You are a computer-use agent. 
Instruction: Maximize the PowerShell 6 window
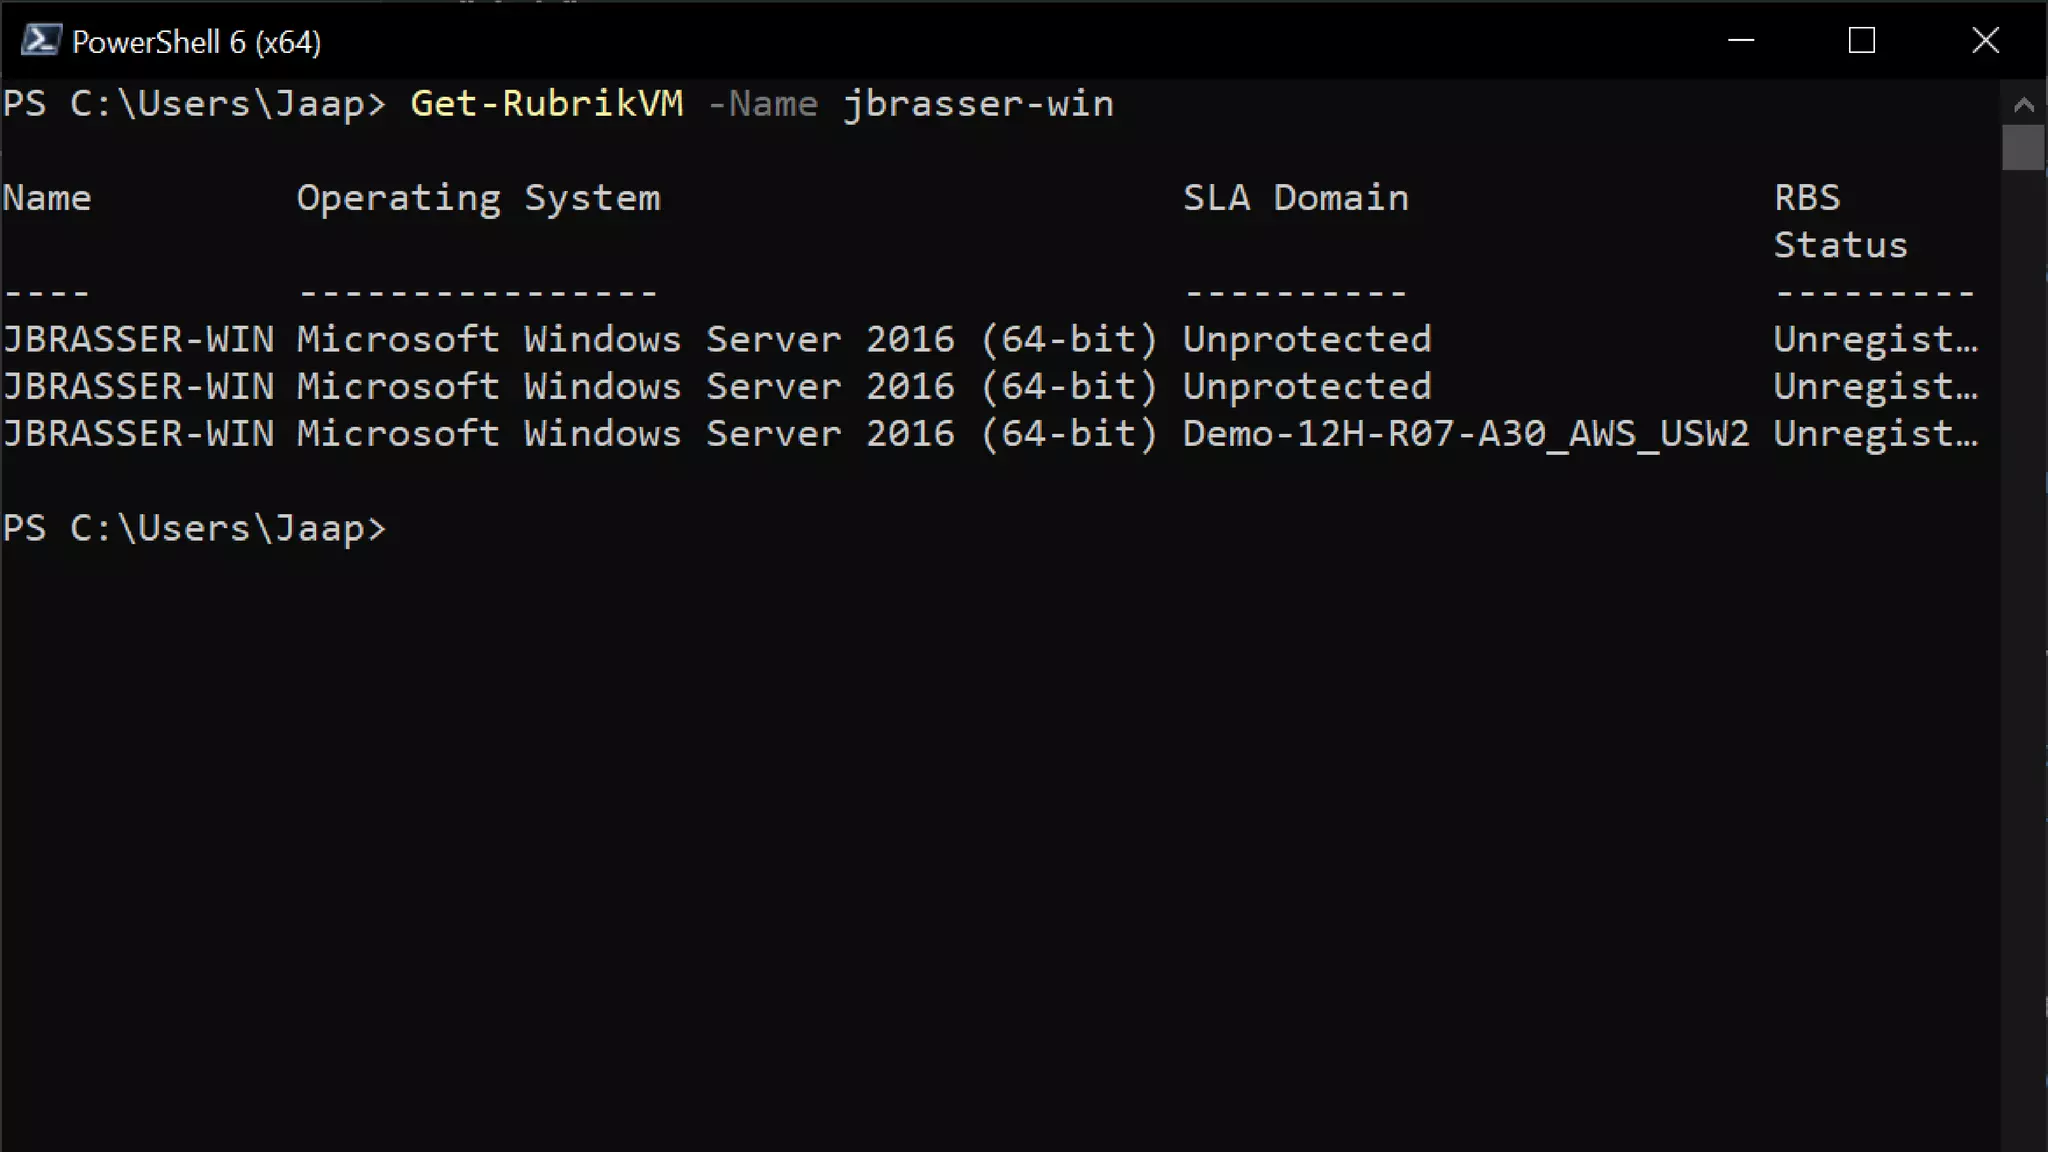pos(1861,41)
